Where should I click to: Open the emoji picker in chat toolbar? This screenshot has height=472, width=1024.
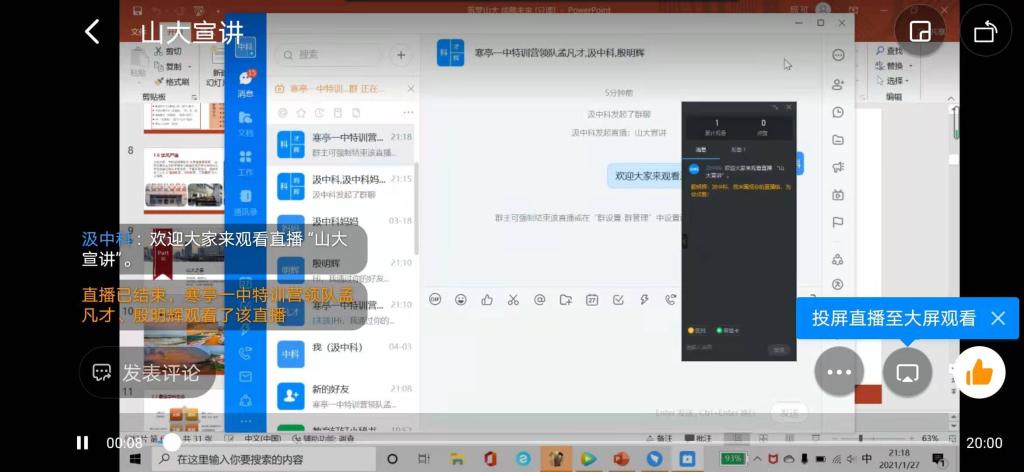tap(461, 300)
